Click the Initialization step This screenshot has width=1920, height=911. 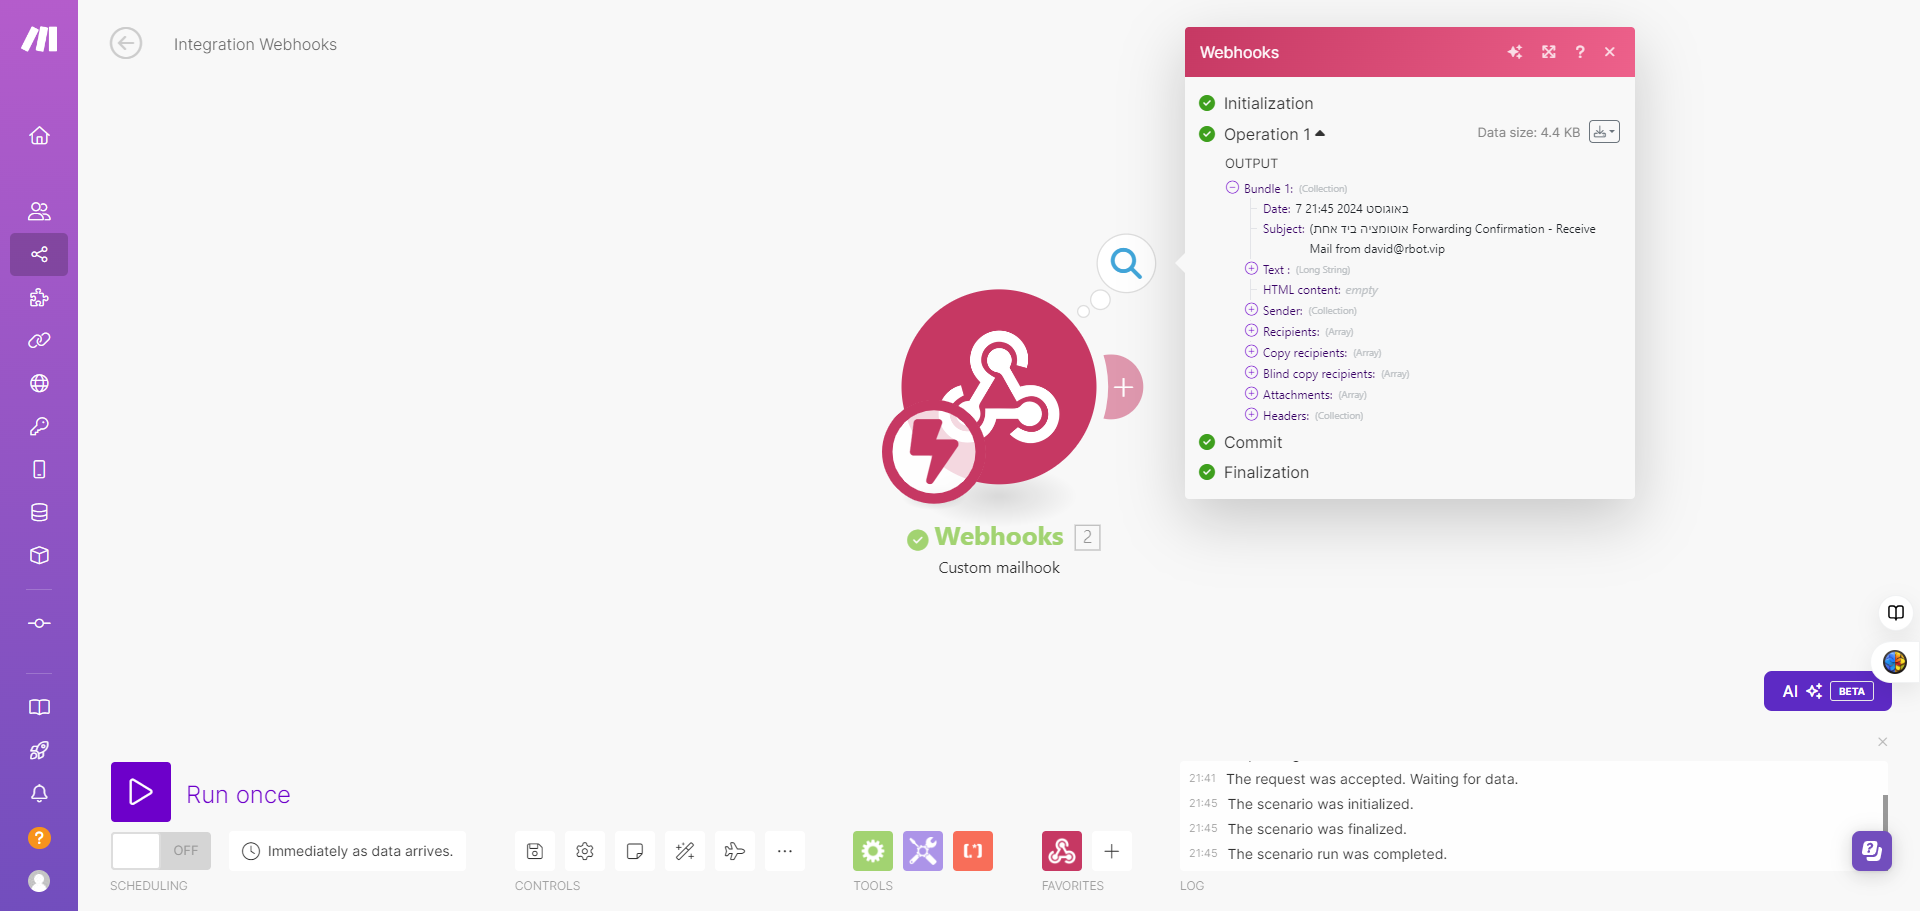coord(1268,103)
